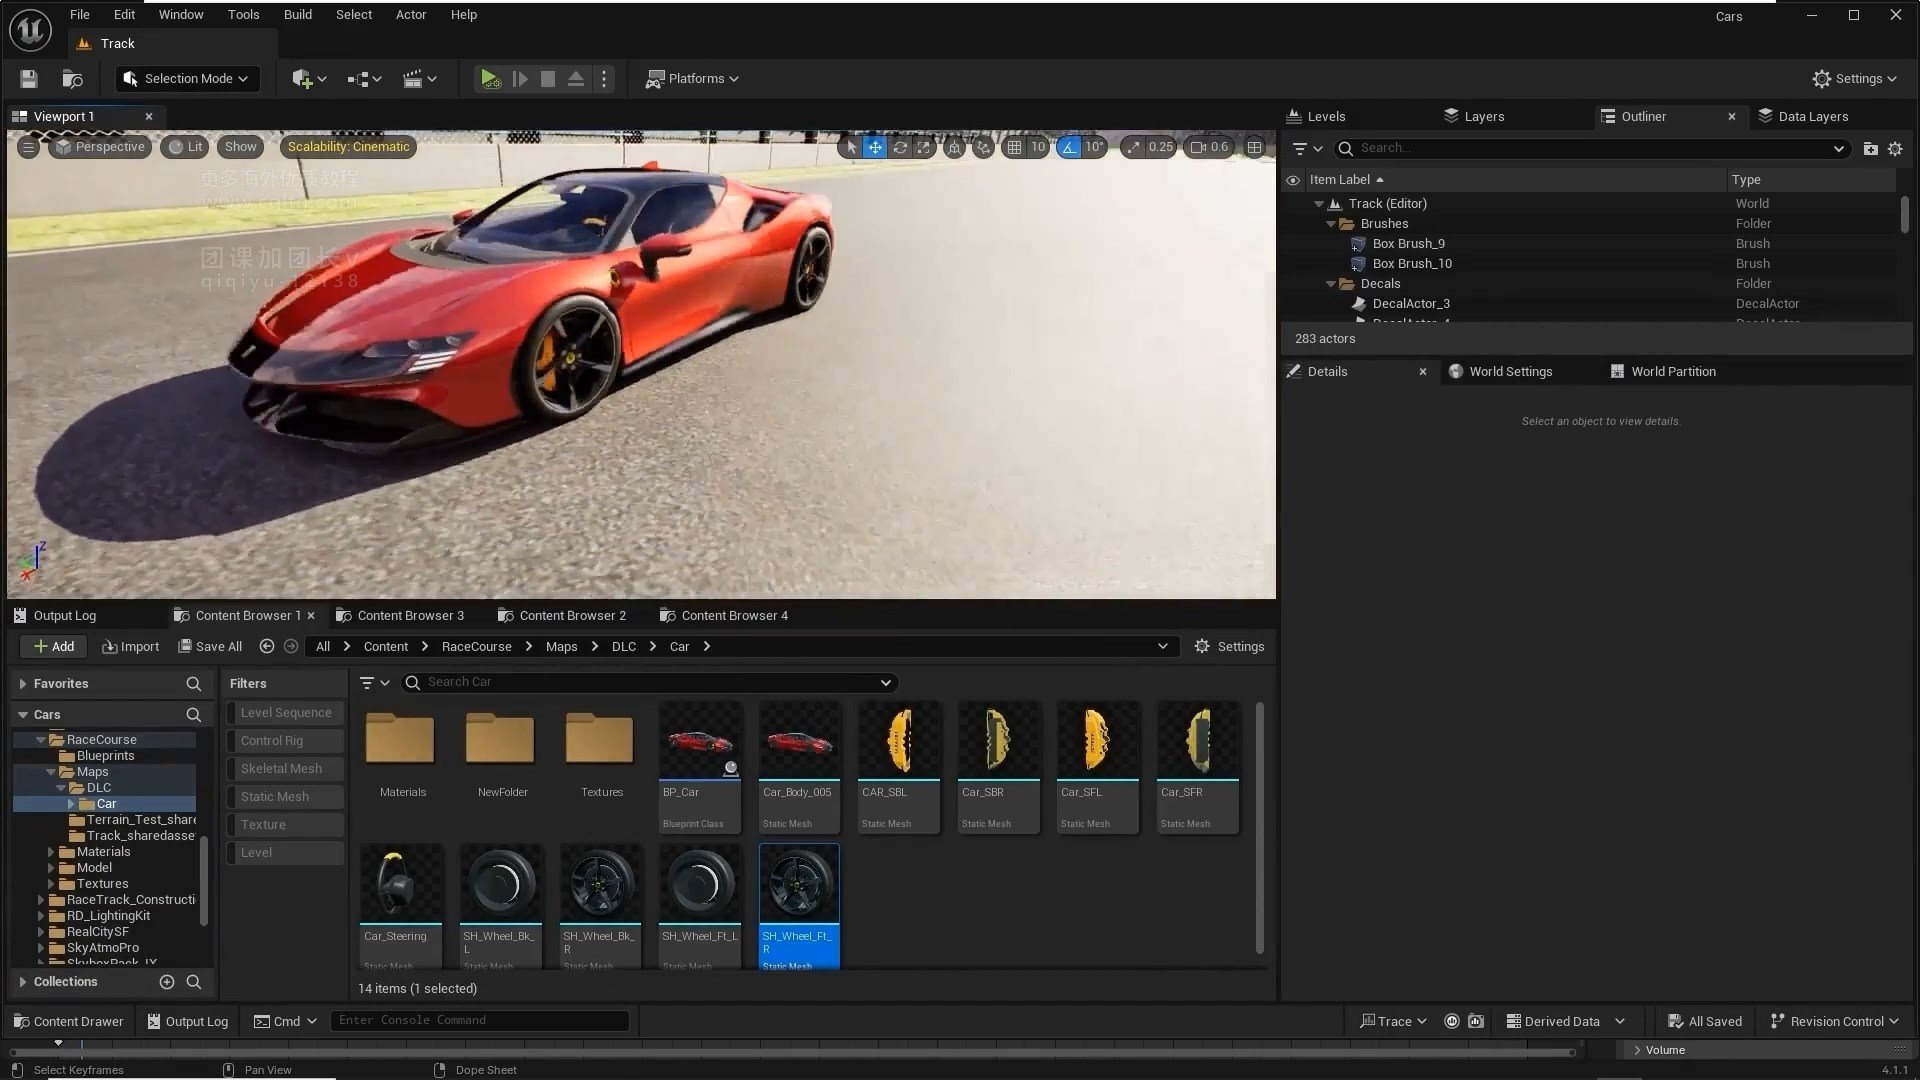Click the Eject from player button

click(576, 79)
